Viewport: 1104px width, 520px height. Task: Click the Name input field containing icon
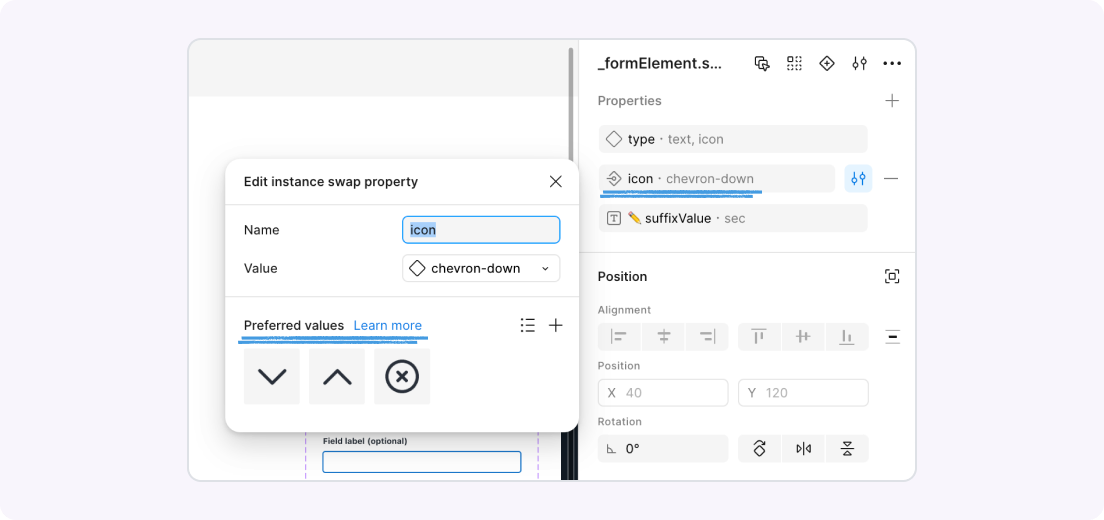pos(481,230)
